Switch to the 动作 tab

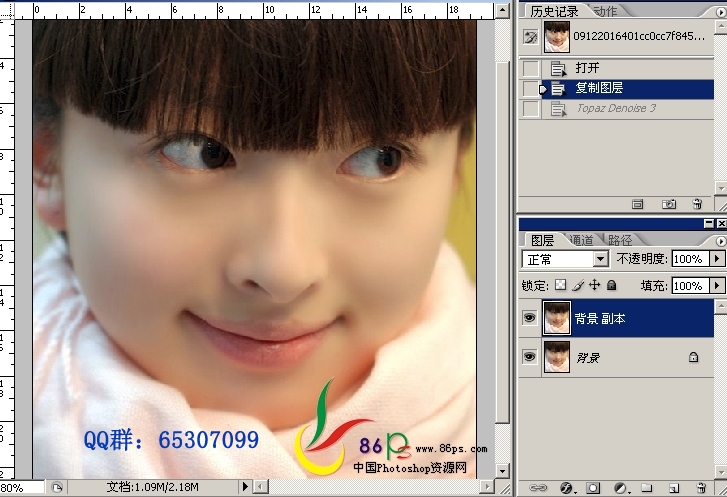click(606, 11)
